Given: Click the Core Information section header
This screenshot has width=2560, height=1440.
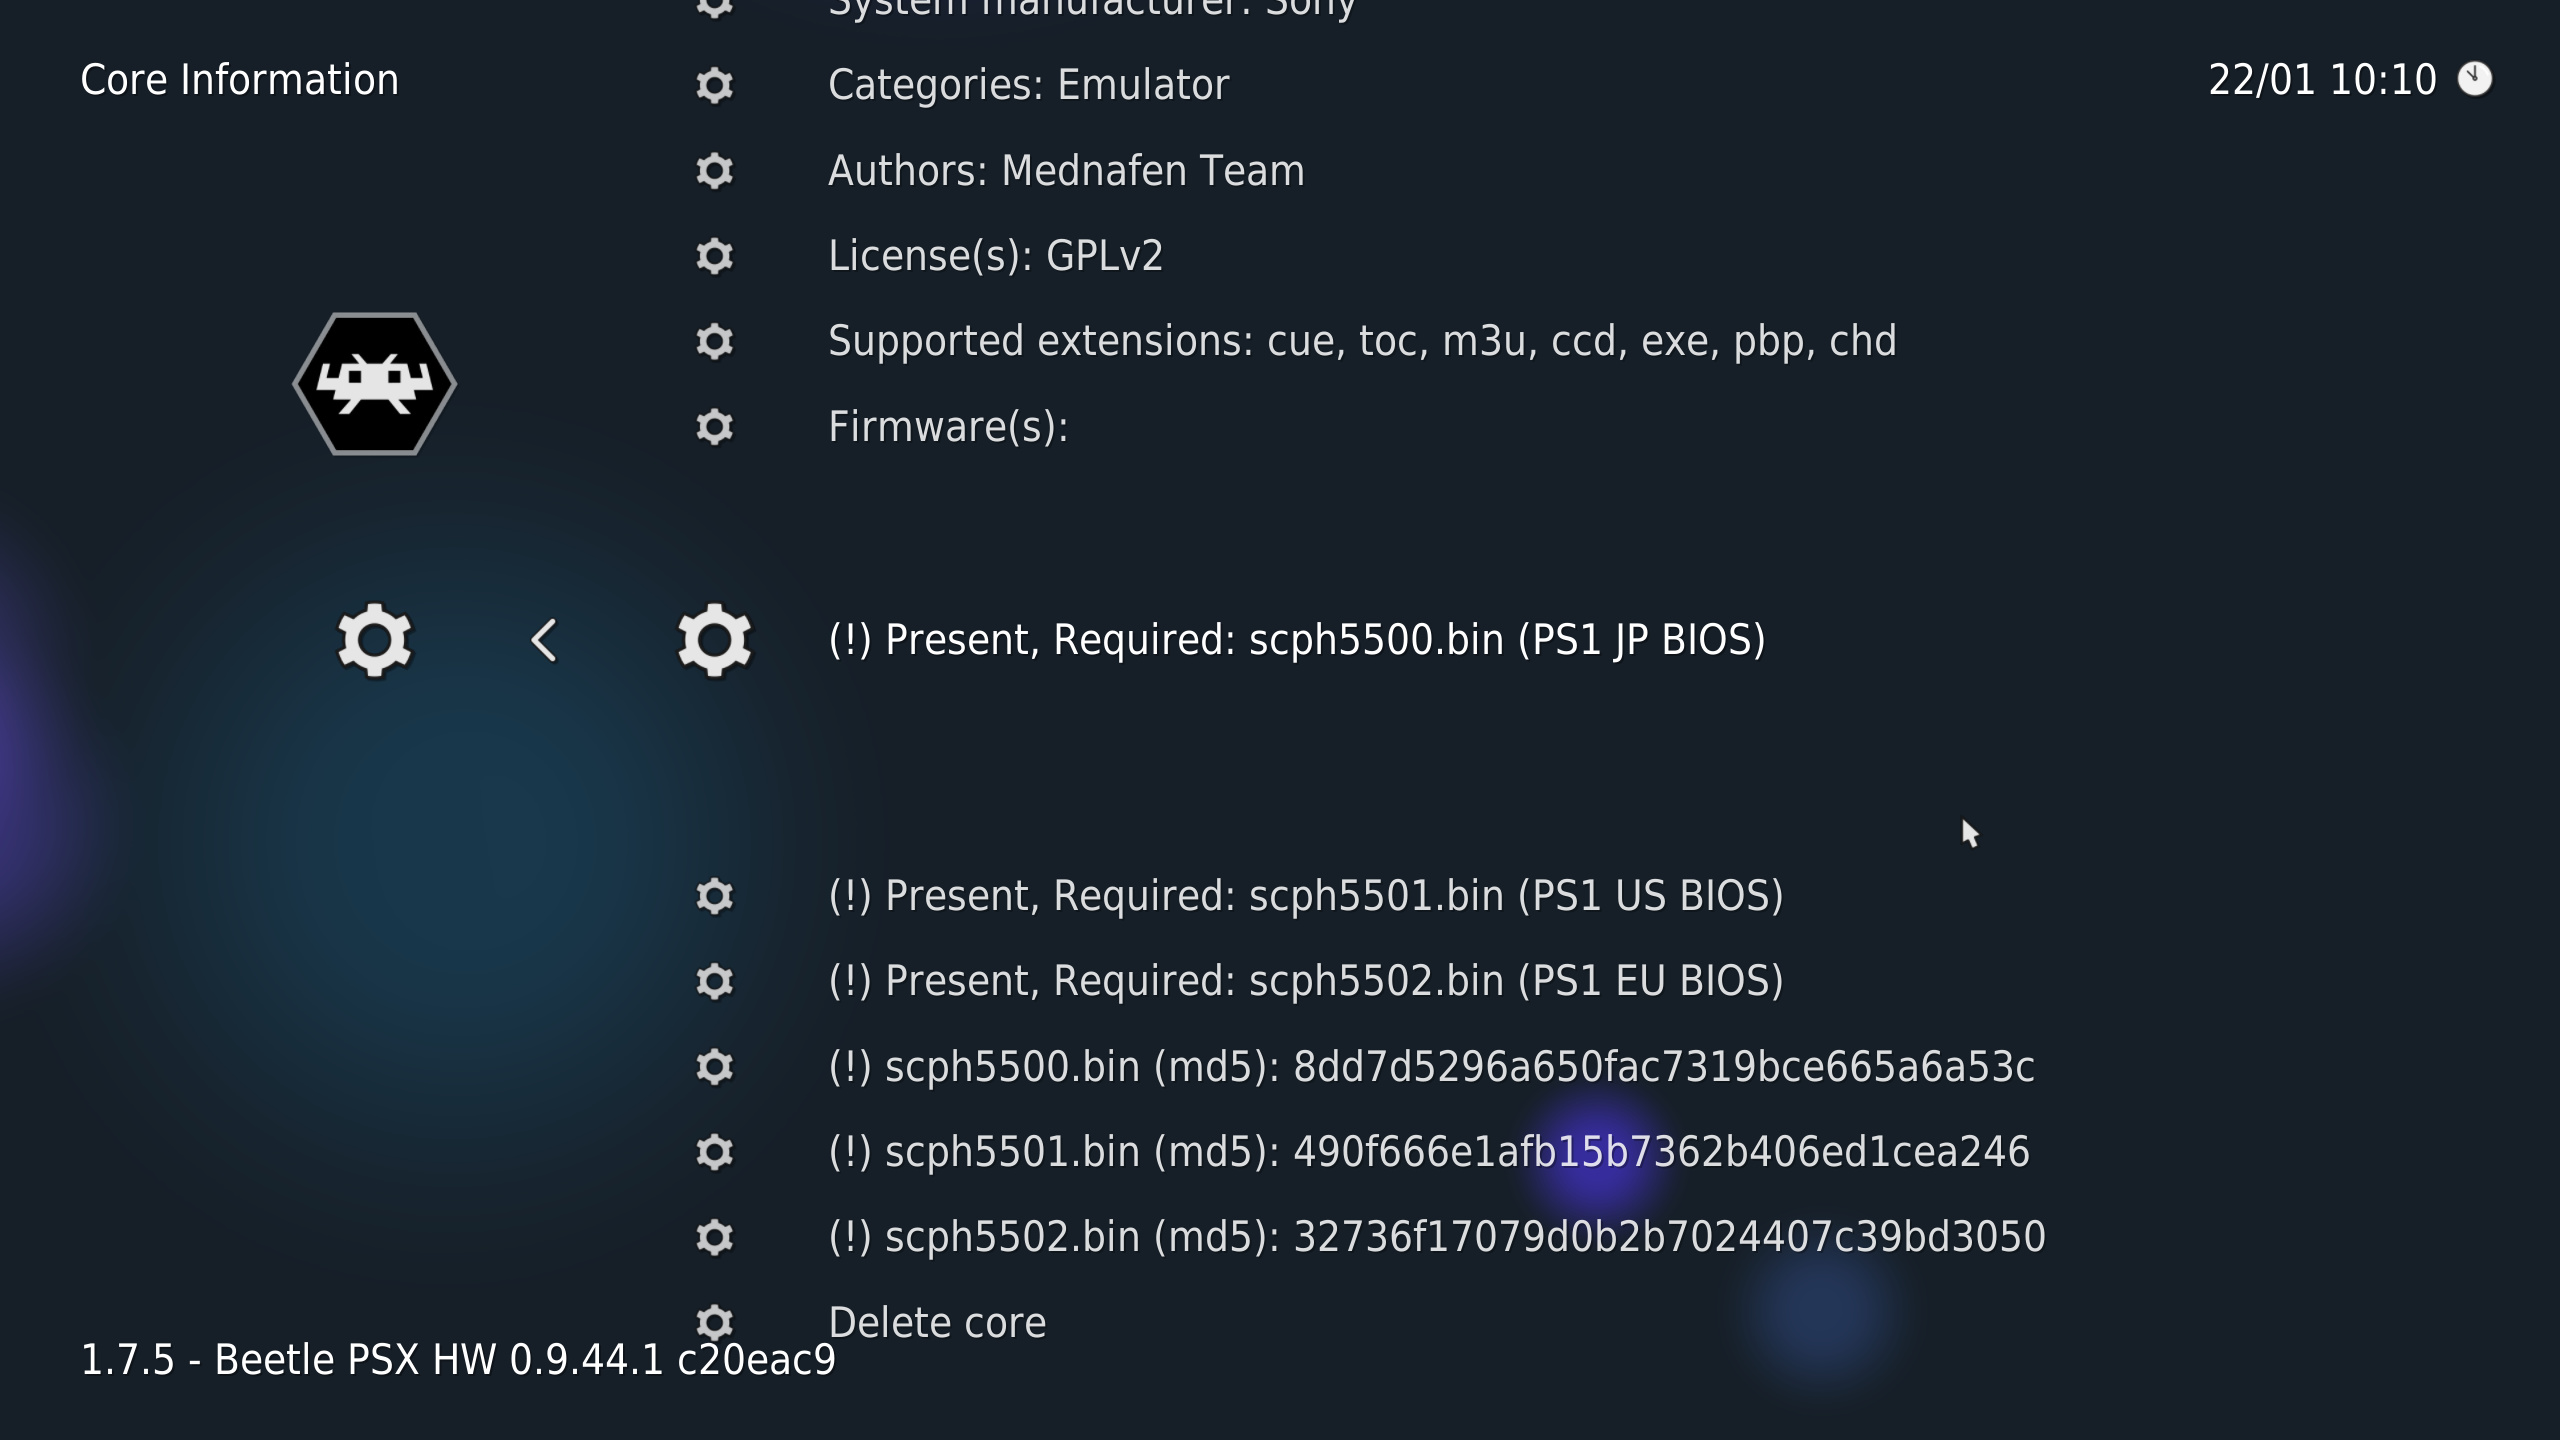Looking at the screenshot, I should [x=239, y=77].
